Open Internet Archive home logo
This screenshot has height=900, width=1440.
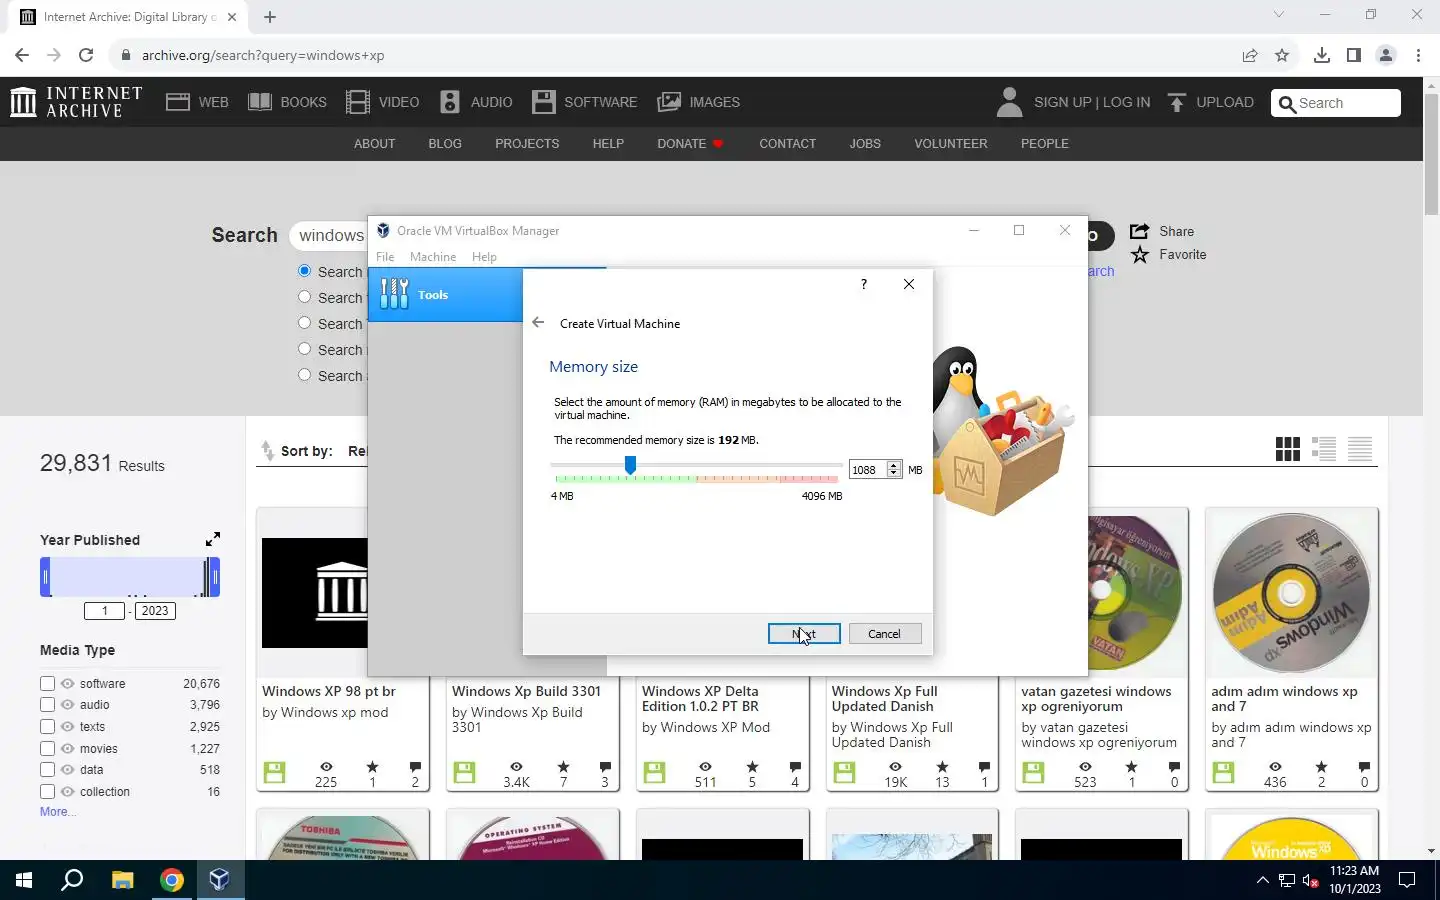click(76, 102)
